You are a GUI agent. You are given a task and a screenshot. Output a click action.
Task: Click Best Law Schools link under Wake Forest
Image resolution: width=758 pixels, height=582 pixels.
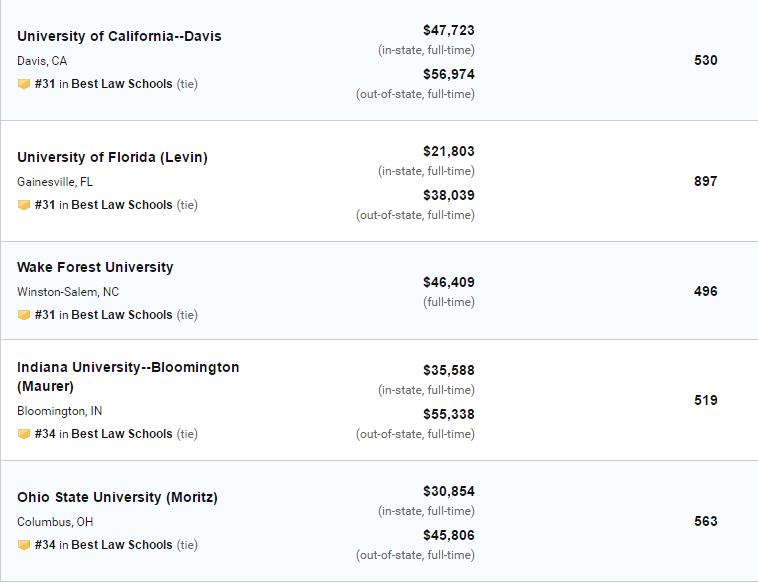122,315
